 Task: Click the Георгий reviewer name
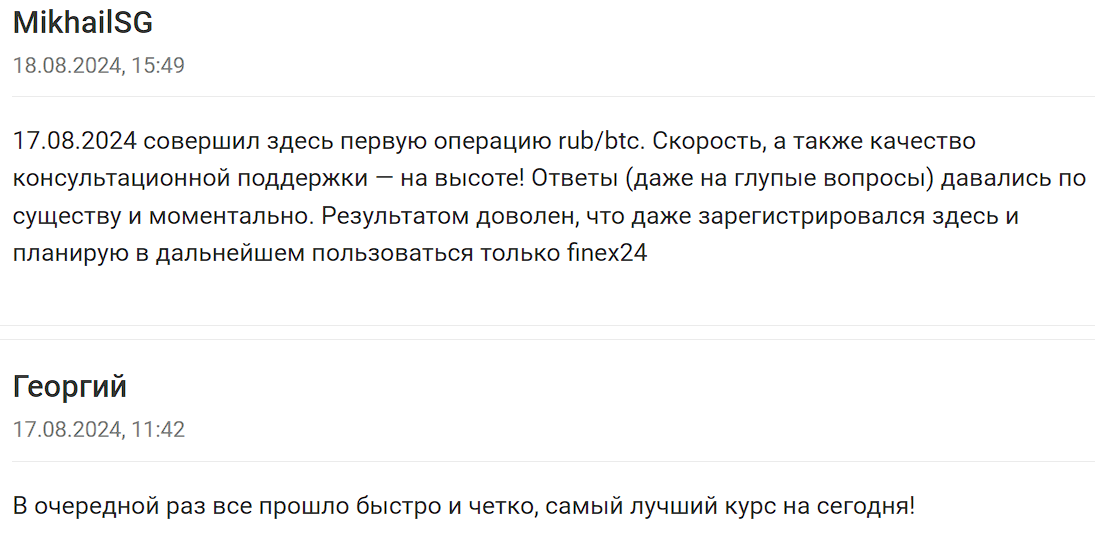click(70, 387)
